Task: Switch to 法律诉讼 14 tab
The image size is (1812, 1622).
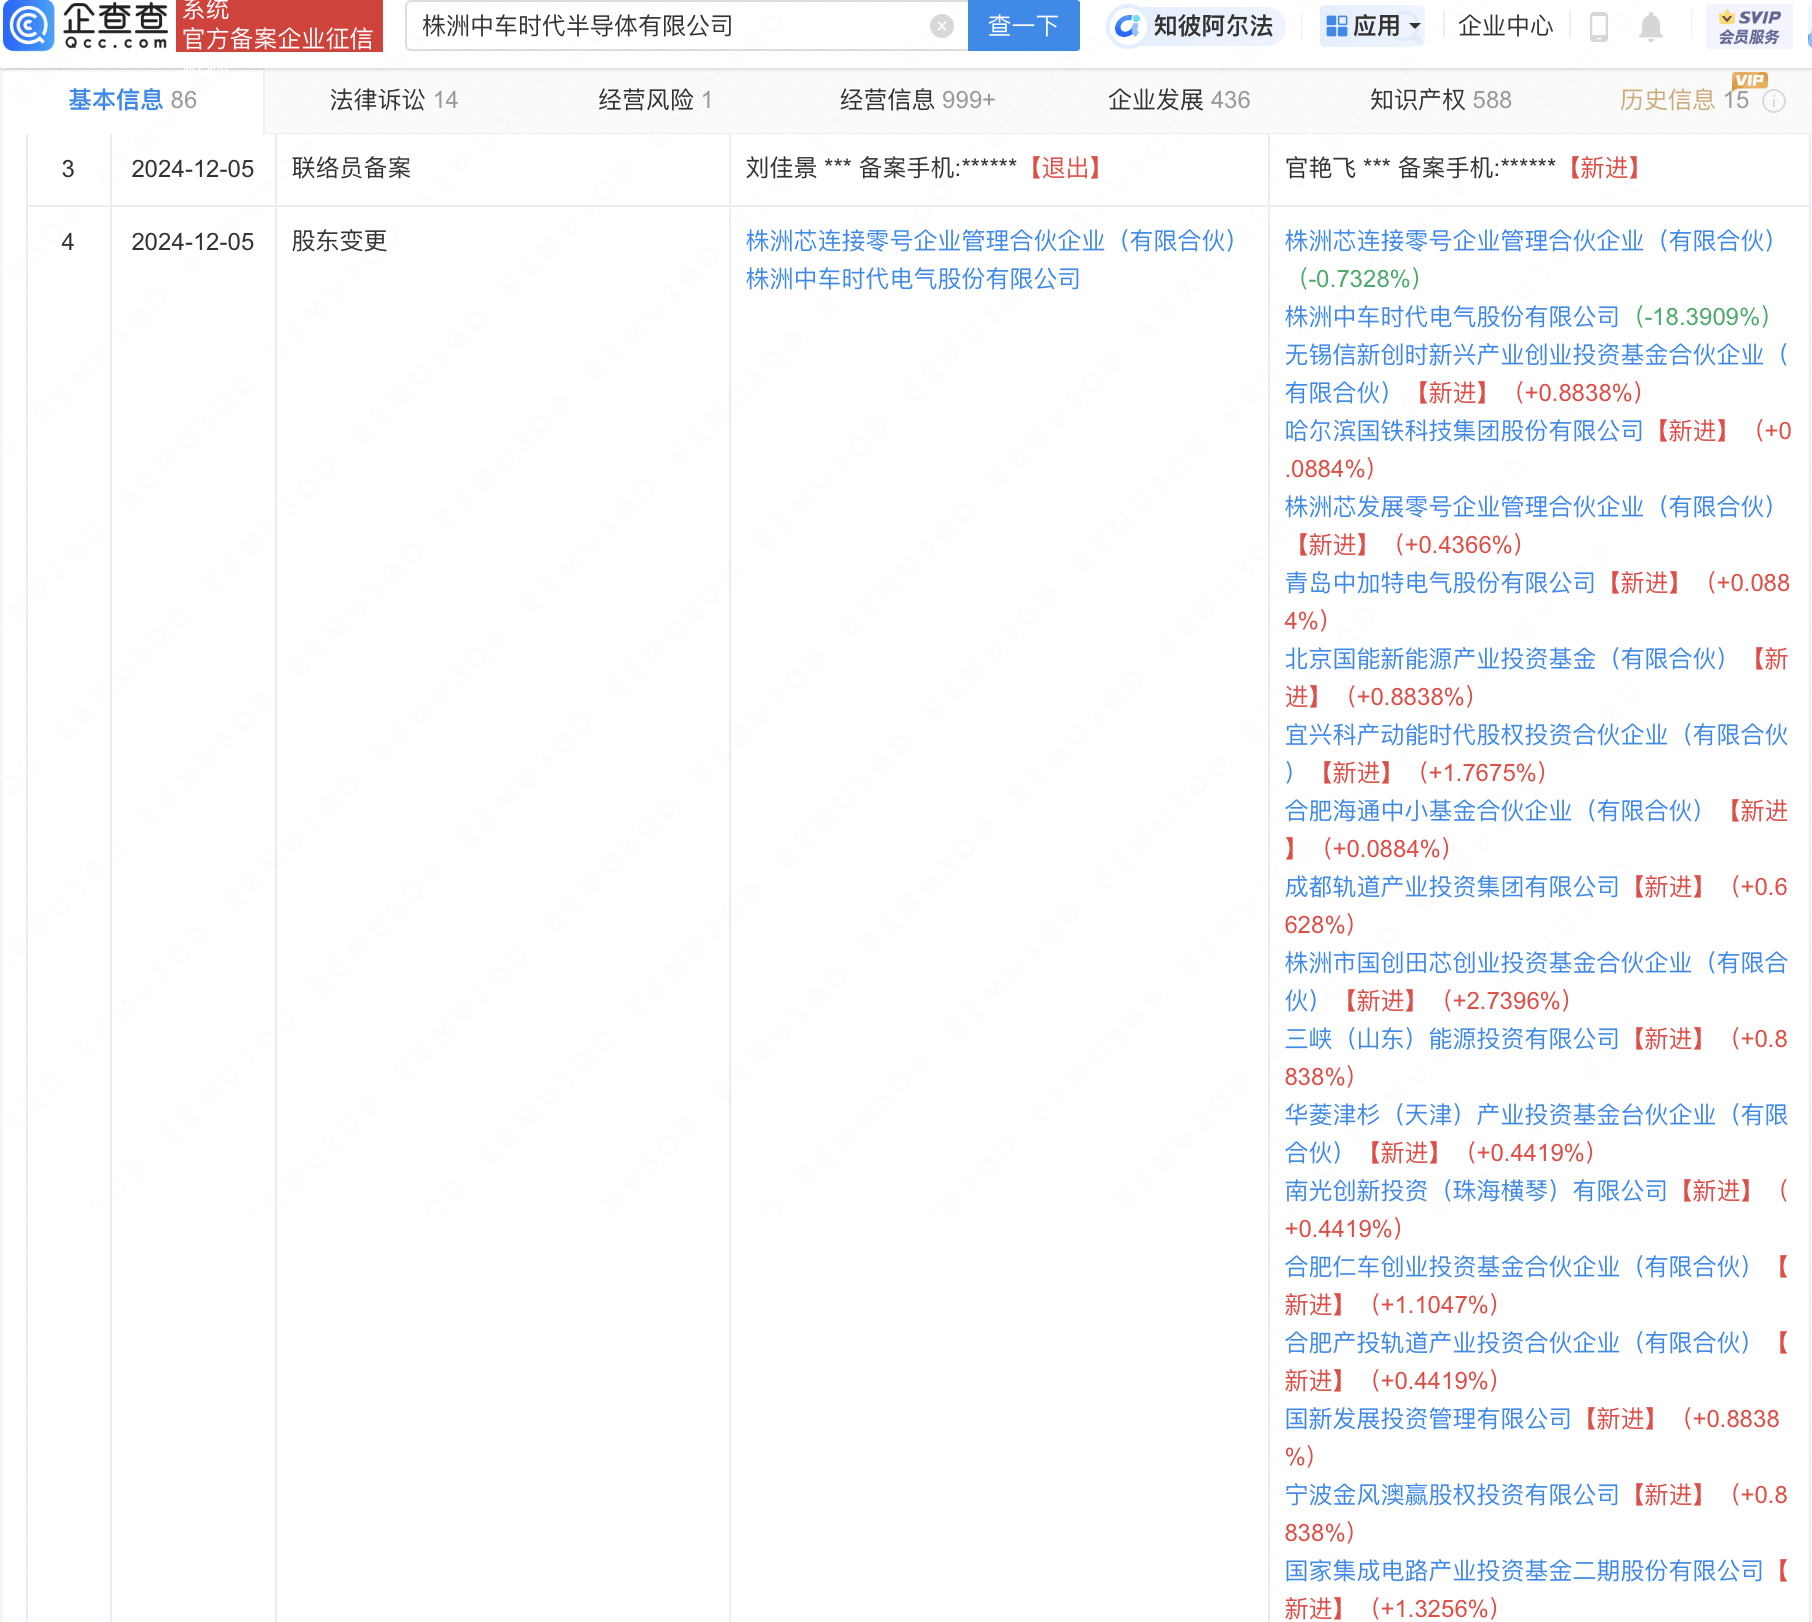Action: [394, 100]
